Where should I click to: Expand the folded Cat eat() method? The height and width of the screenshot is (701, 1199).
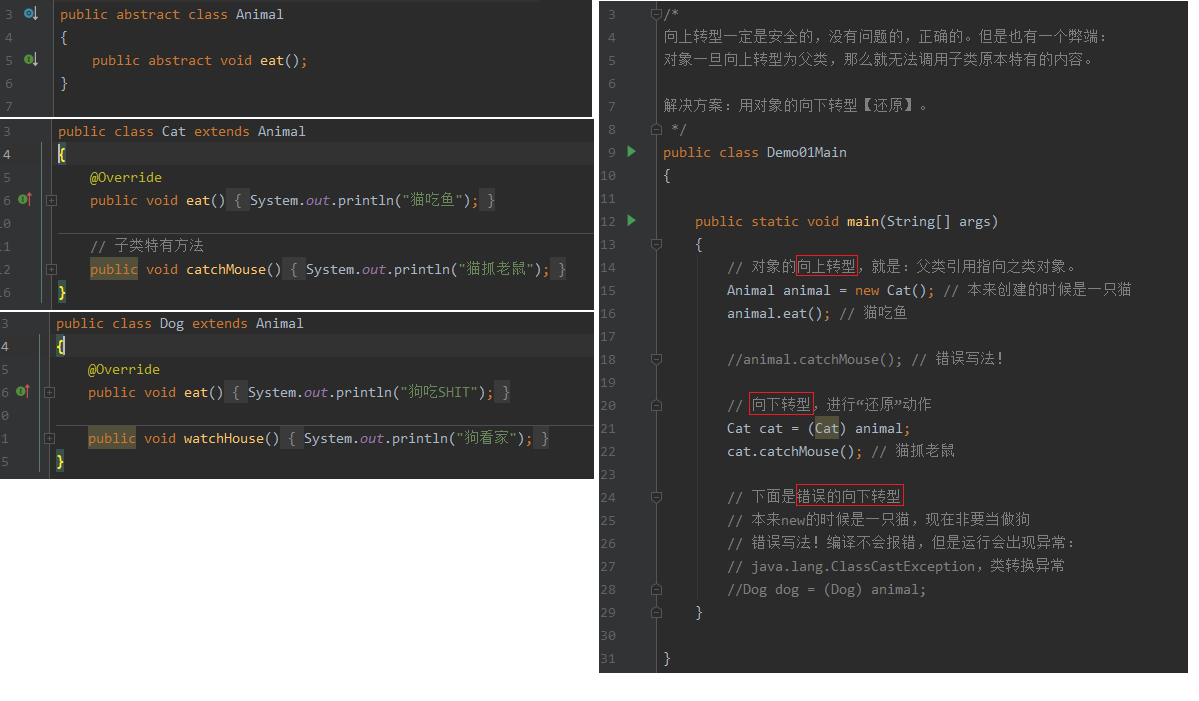point(52,200)
